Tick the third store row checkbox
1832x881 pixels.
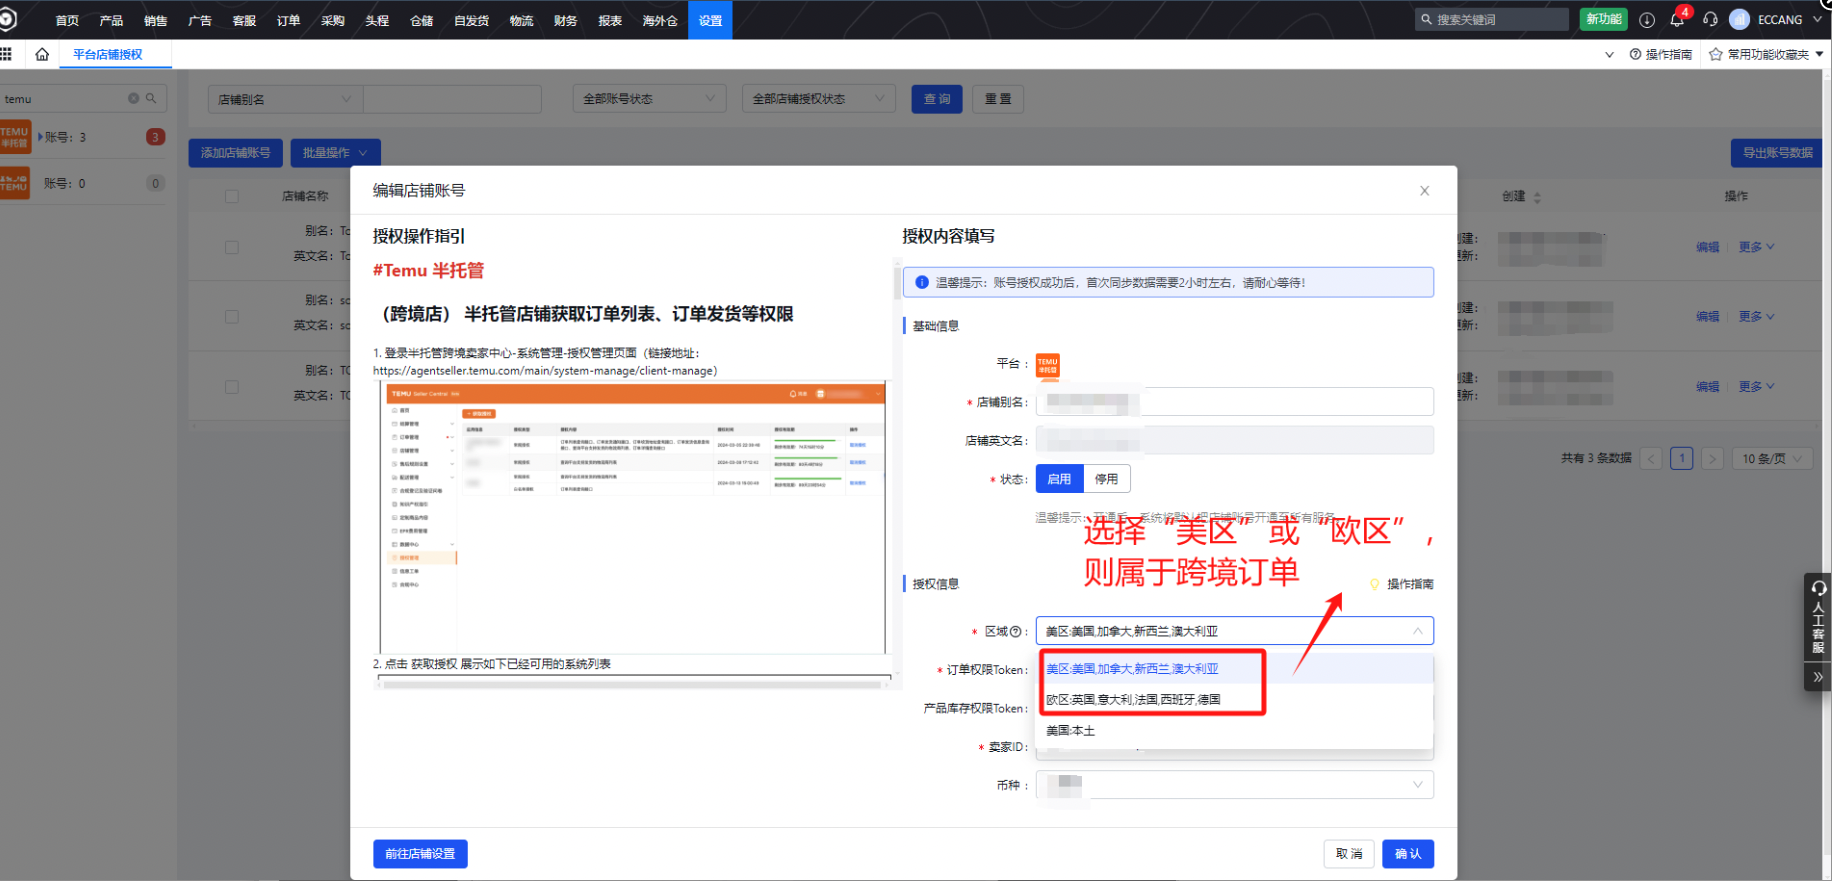[232, 387]
